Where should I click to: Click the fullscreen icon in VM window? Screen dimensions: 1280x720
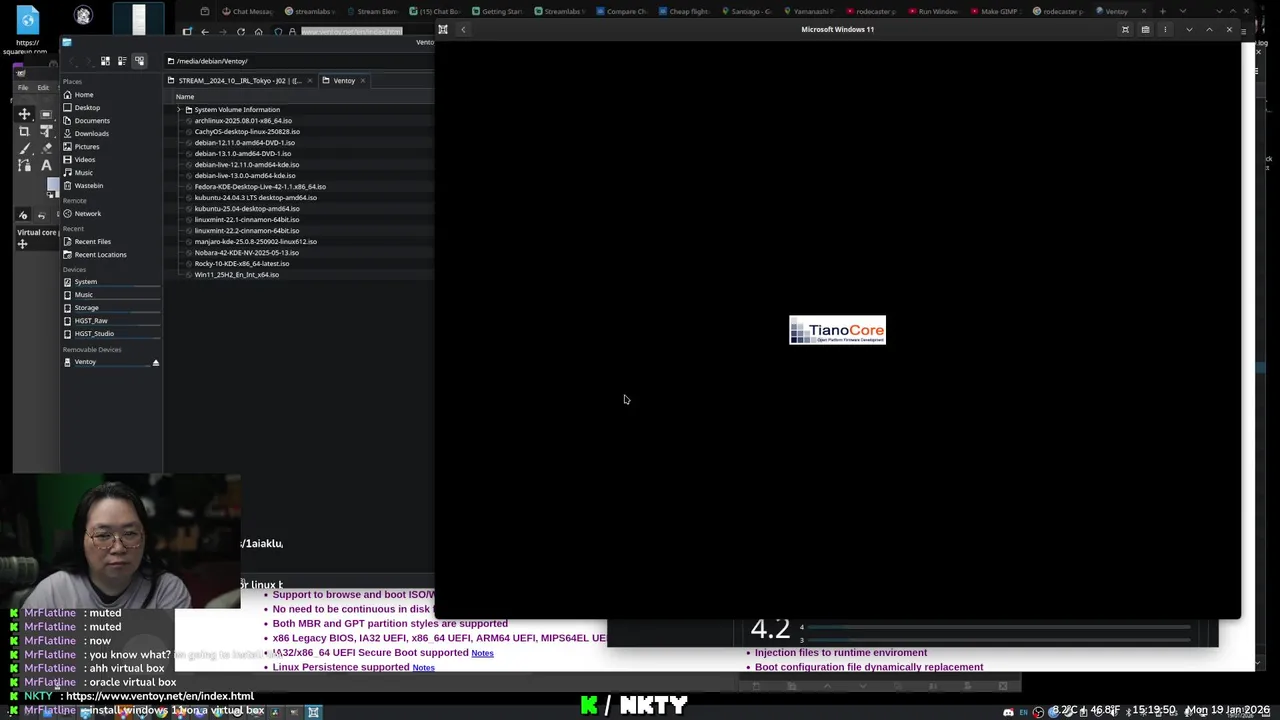tap(1125, 30)
